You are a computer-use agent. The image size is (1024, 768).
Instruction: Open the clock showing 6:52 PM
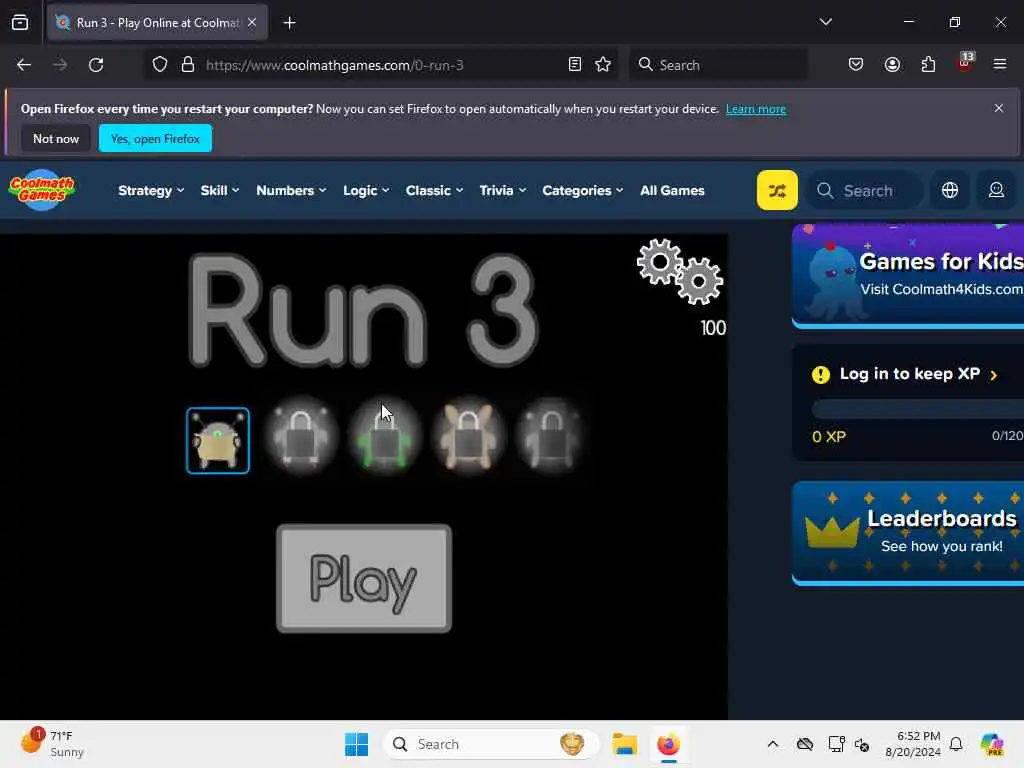point(912,744)
